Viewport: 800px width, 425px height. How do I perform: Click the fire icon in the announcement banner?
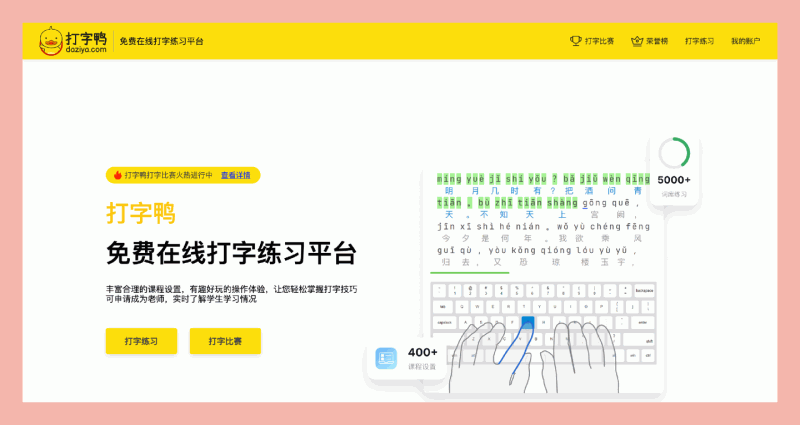coord(117,175)
